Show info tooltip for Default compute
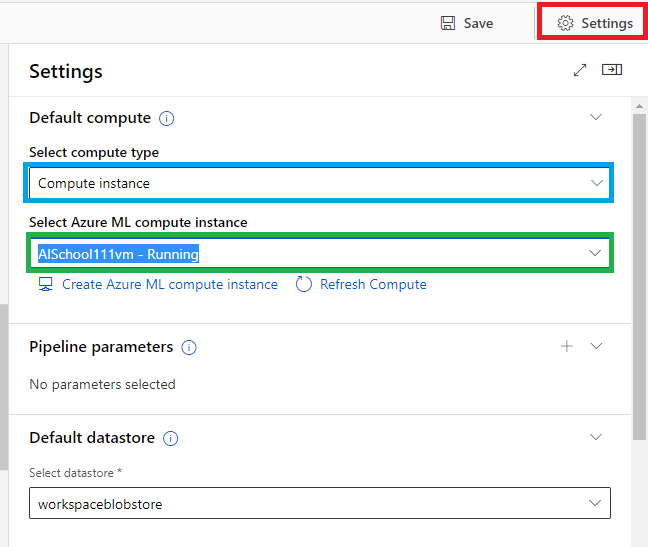Viewport: 648px width, 547px height. 167,119
